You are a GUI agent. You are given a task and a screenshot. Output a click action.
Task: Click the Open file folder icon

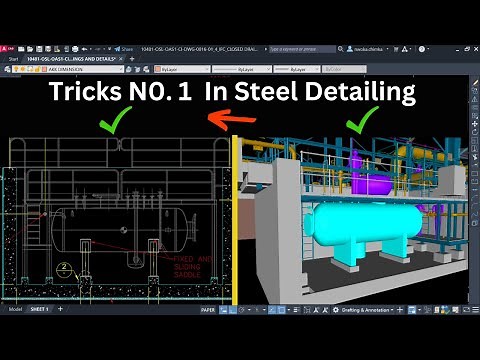(30, 49)
